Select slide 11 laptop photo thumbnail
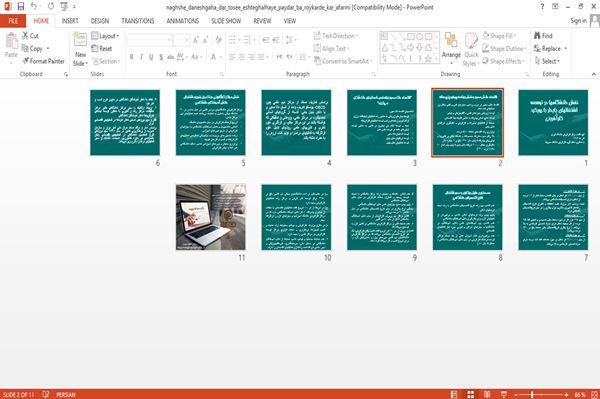The width and height of the screenshot is (600, 399). [x=210, y=217]
